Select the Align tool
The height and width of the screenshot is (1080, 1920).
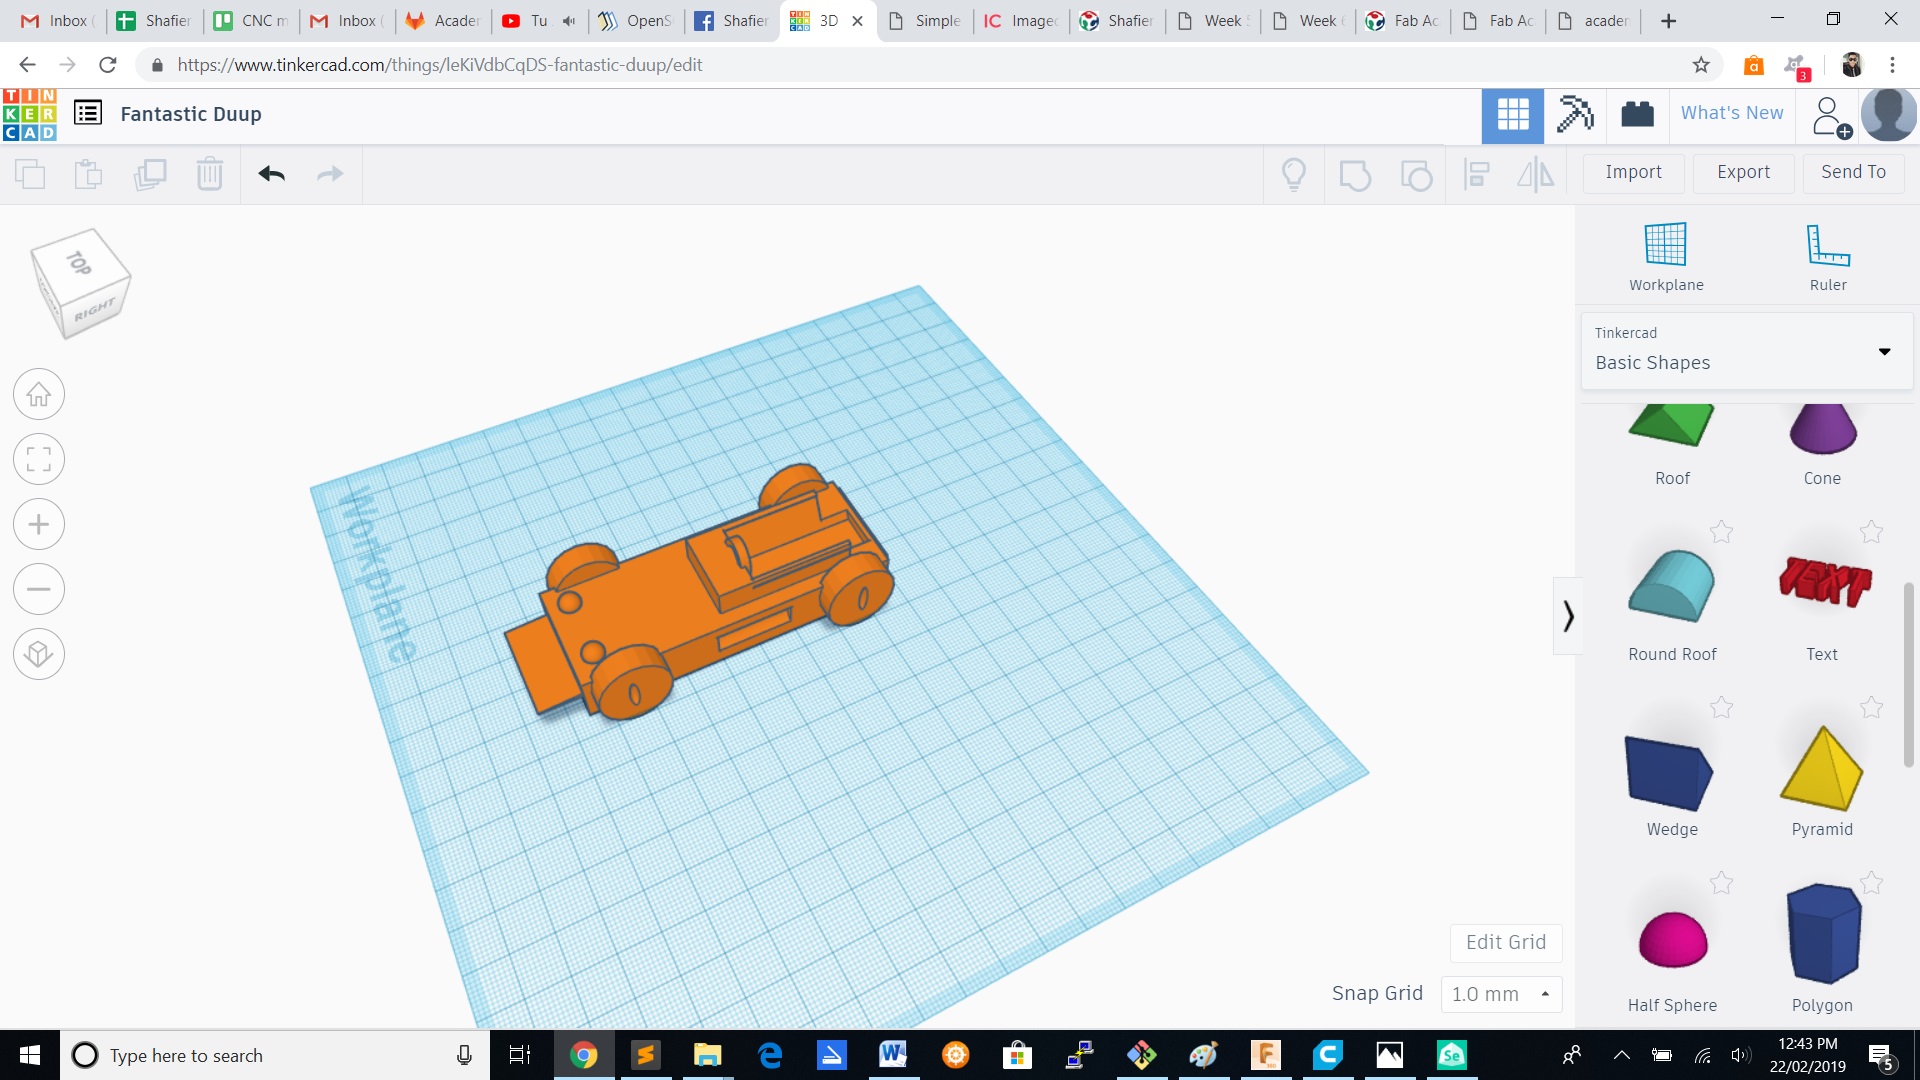pyautogui.click(x=1477, y=174)
